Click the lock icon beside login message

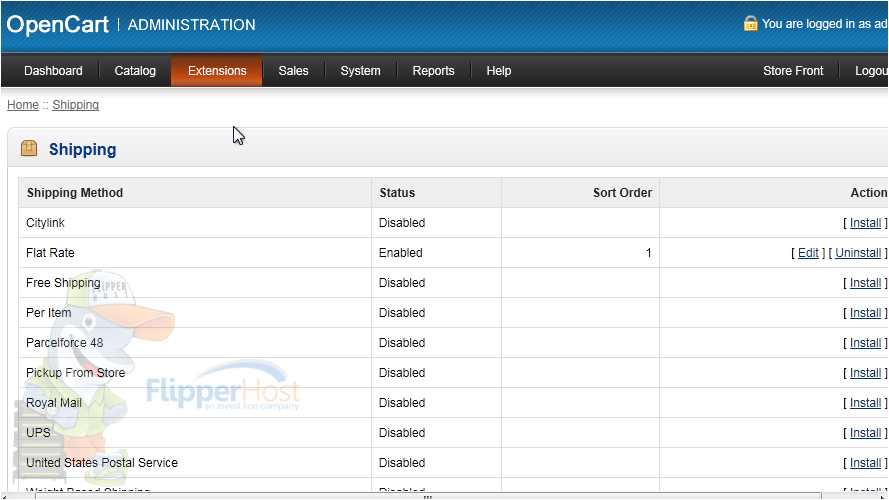pyautogui.click(x=750, y=23)
